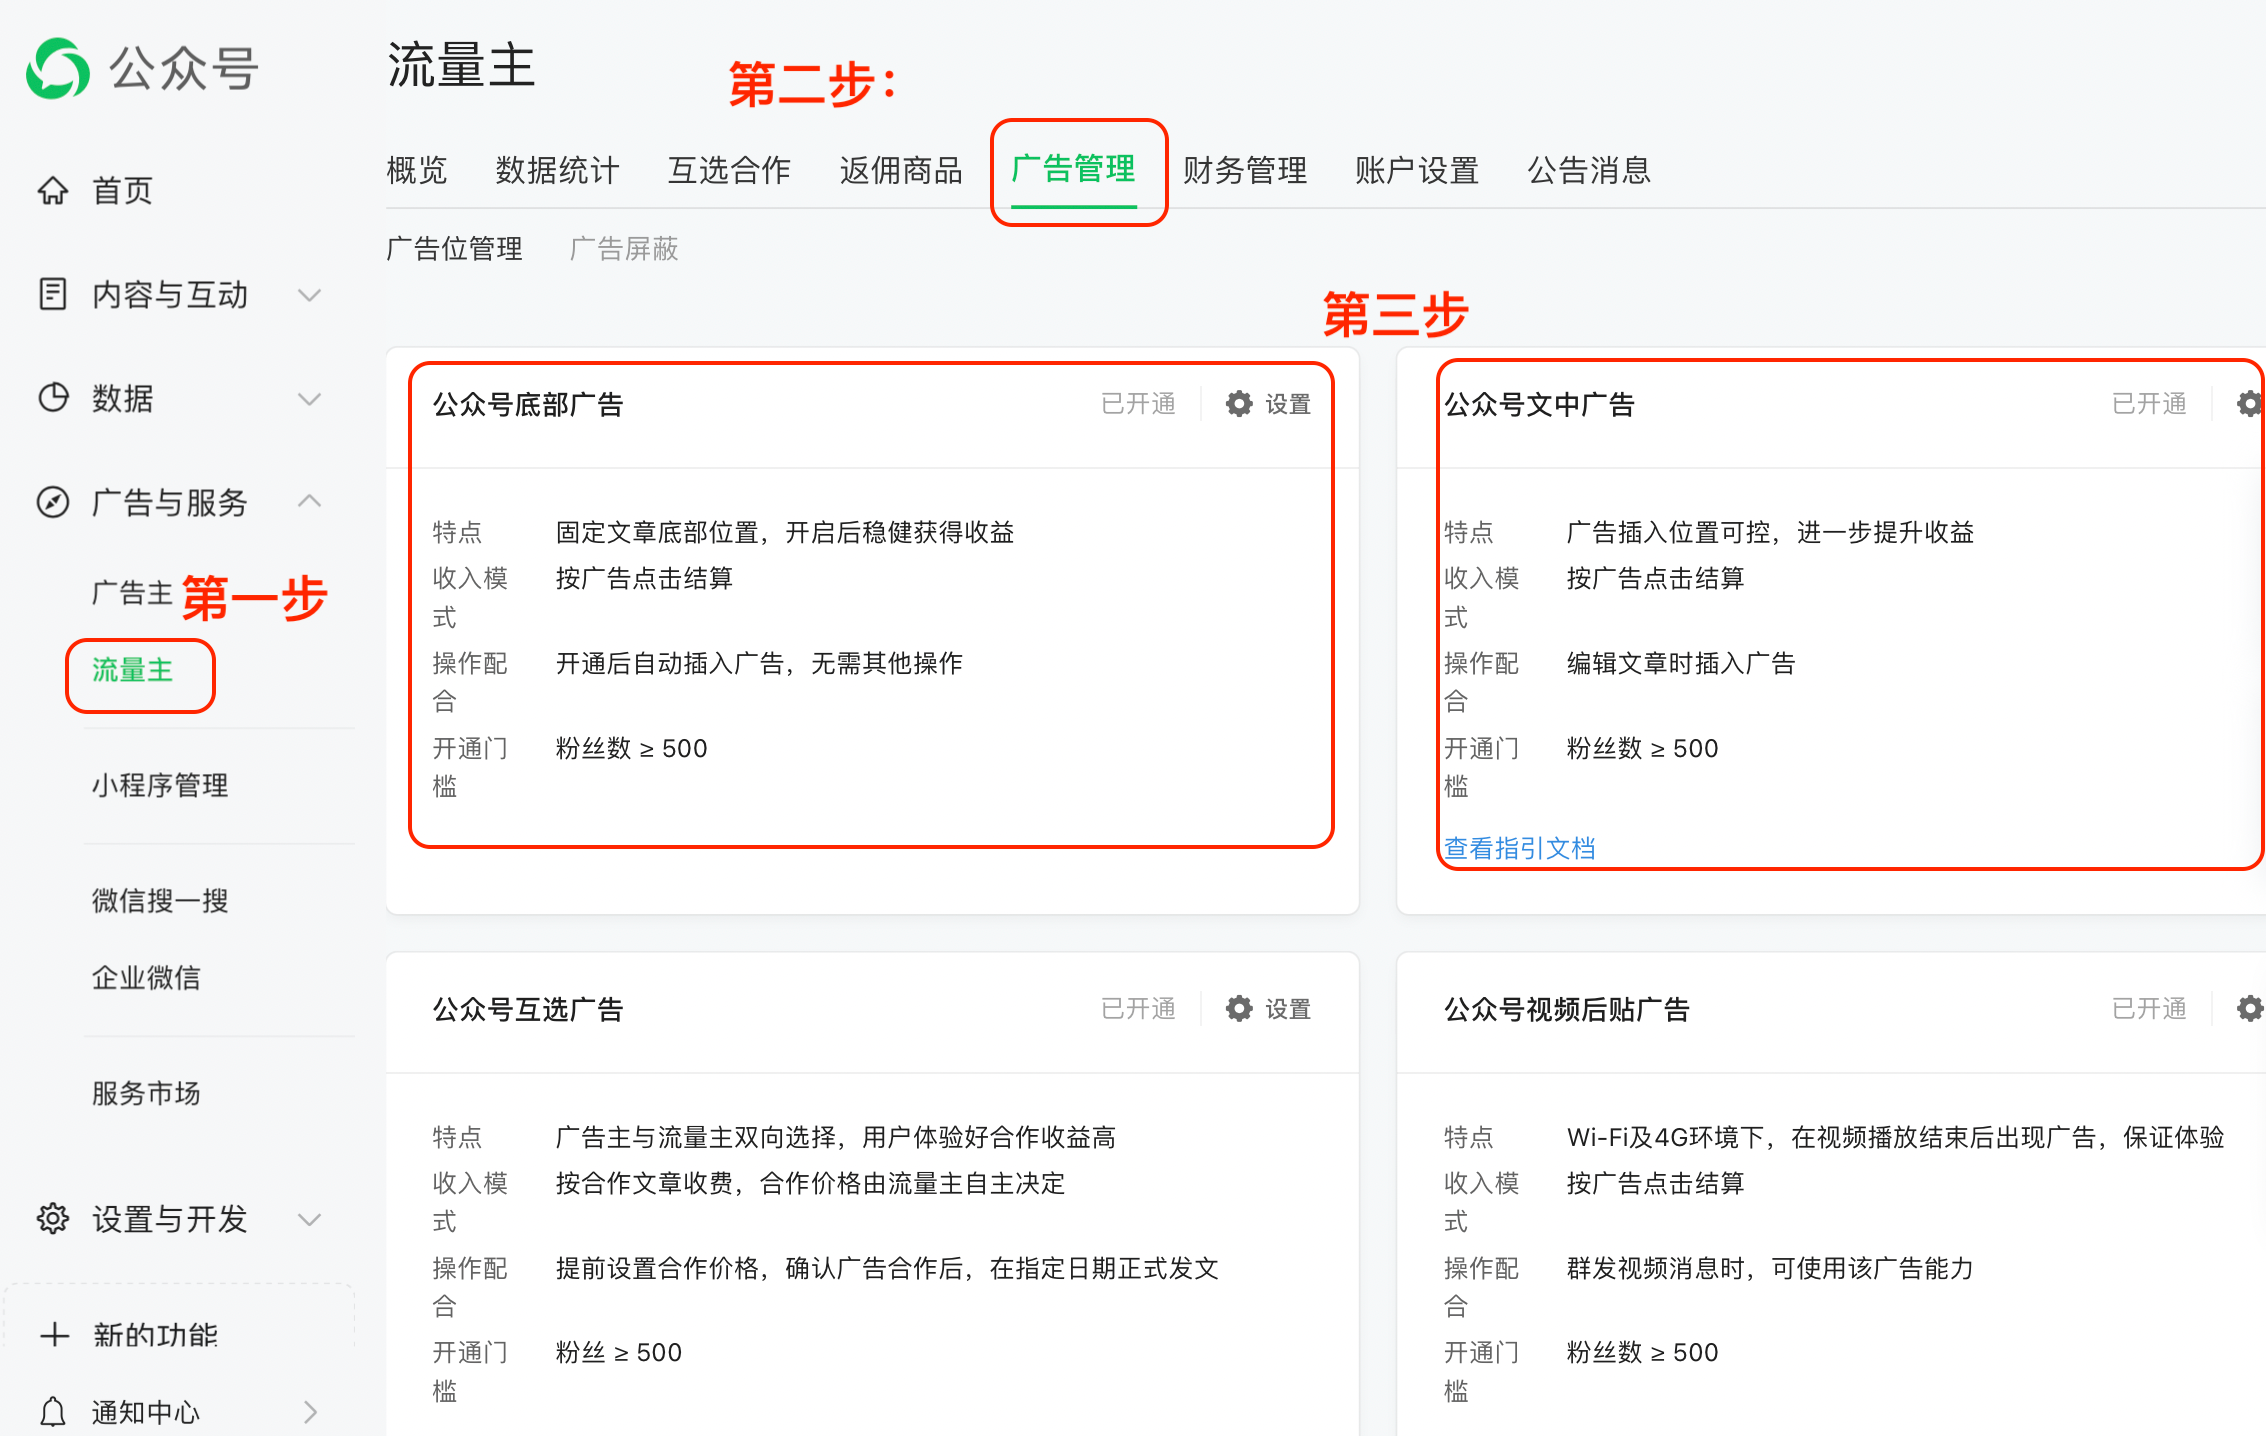Expand the 内容与互动 chevron
Viewport: 2266px width, 1436px height.
tap(310, 295)
